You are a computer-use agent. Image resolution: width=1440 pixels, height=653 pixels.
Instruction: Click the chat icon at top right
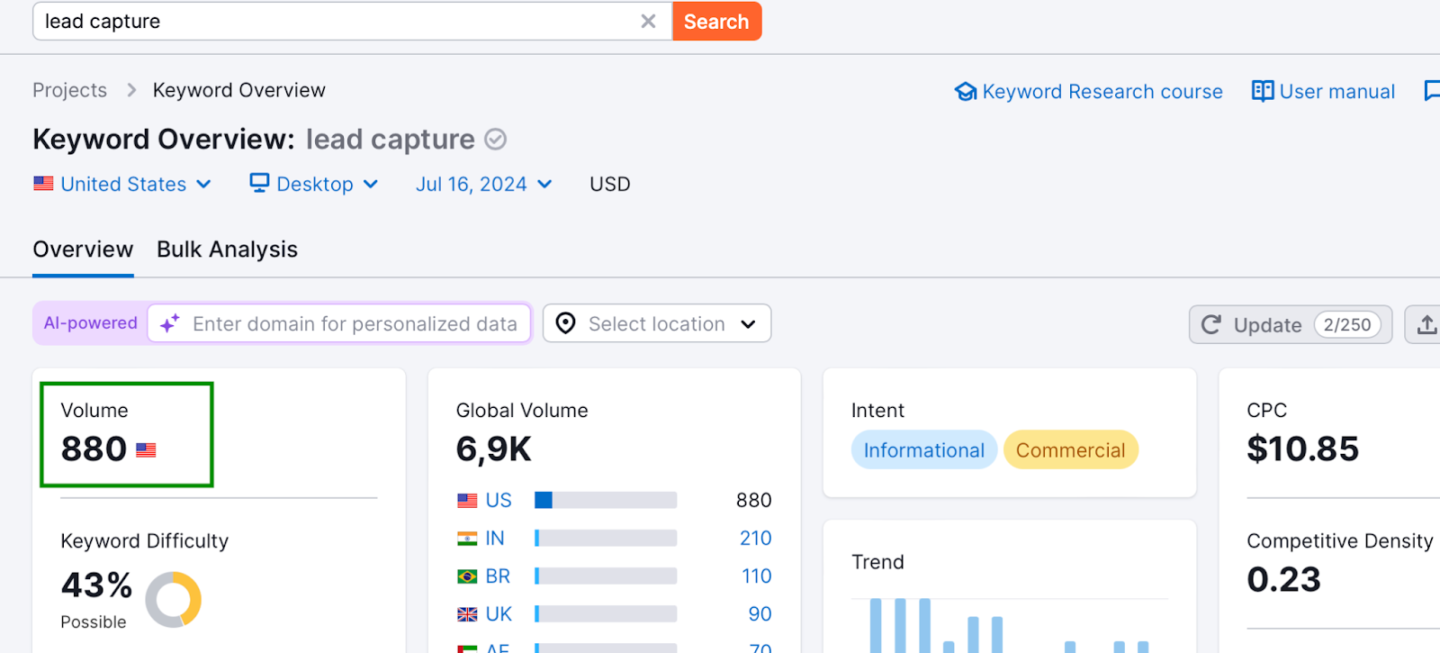(1431, 92)
